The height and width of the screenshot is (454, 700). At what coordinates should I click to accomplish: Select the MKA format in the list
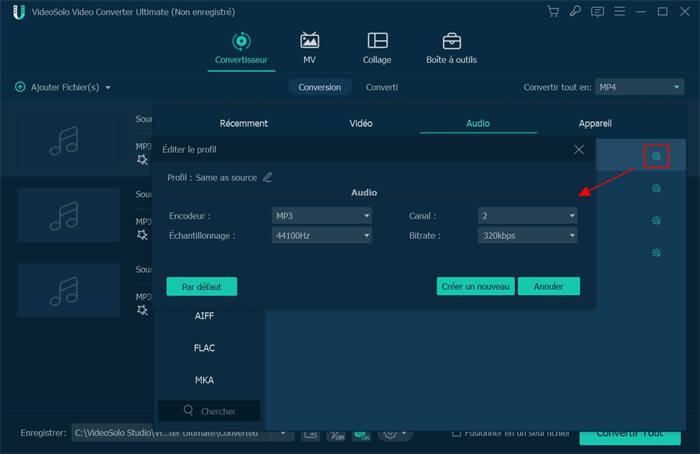pos(204,380)
